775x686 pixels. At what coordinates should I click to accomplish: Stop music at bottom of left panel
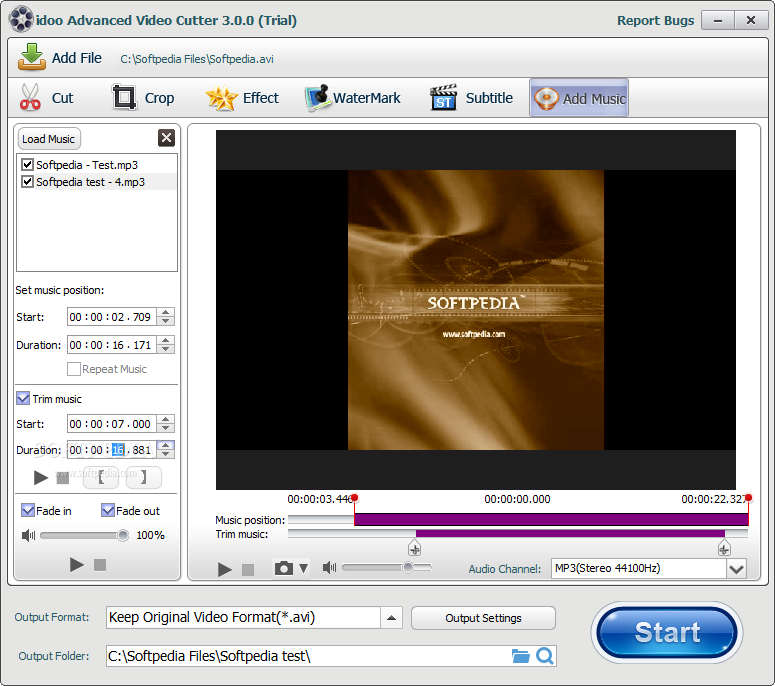(100, 565)
